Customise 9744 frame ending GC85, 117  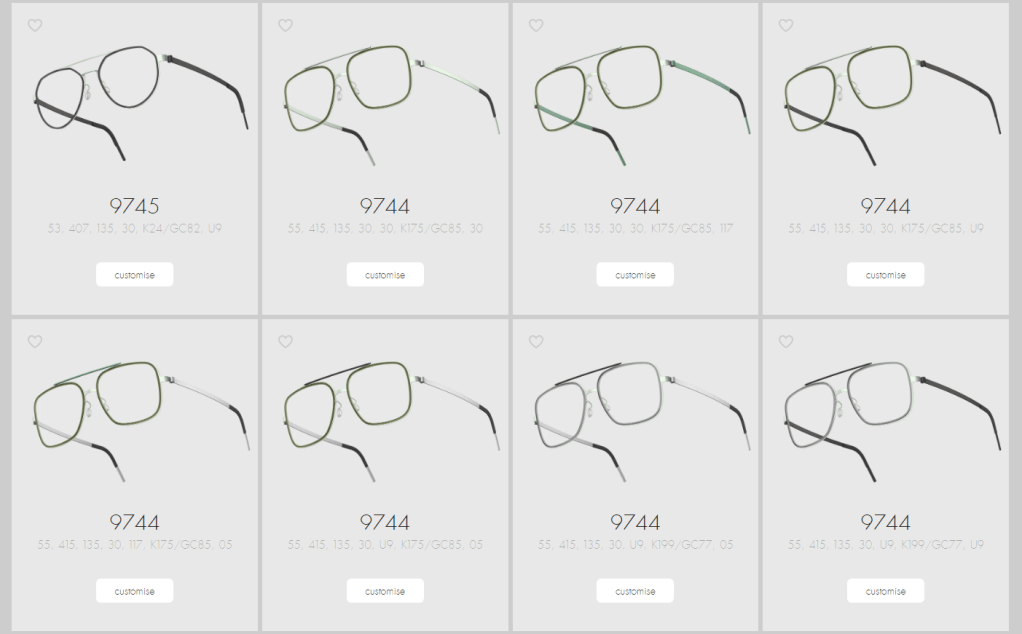(635, 274)
